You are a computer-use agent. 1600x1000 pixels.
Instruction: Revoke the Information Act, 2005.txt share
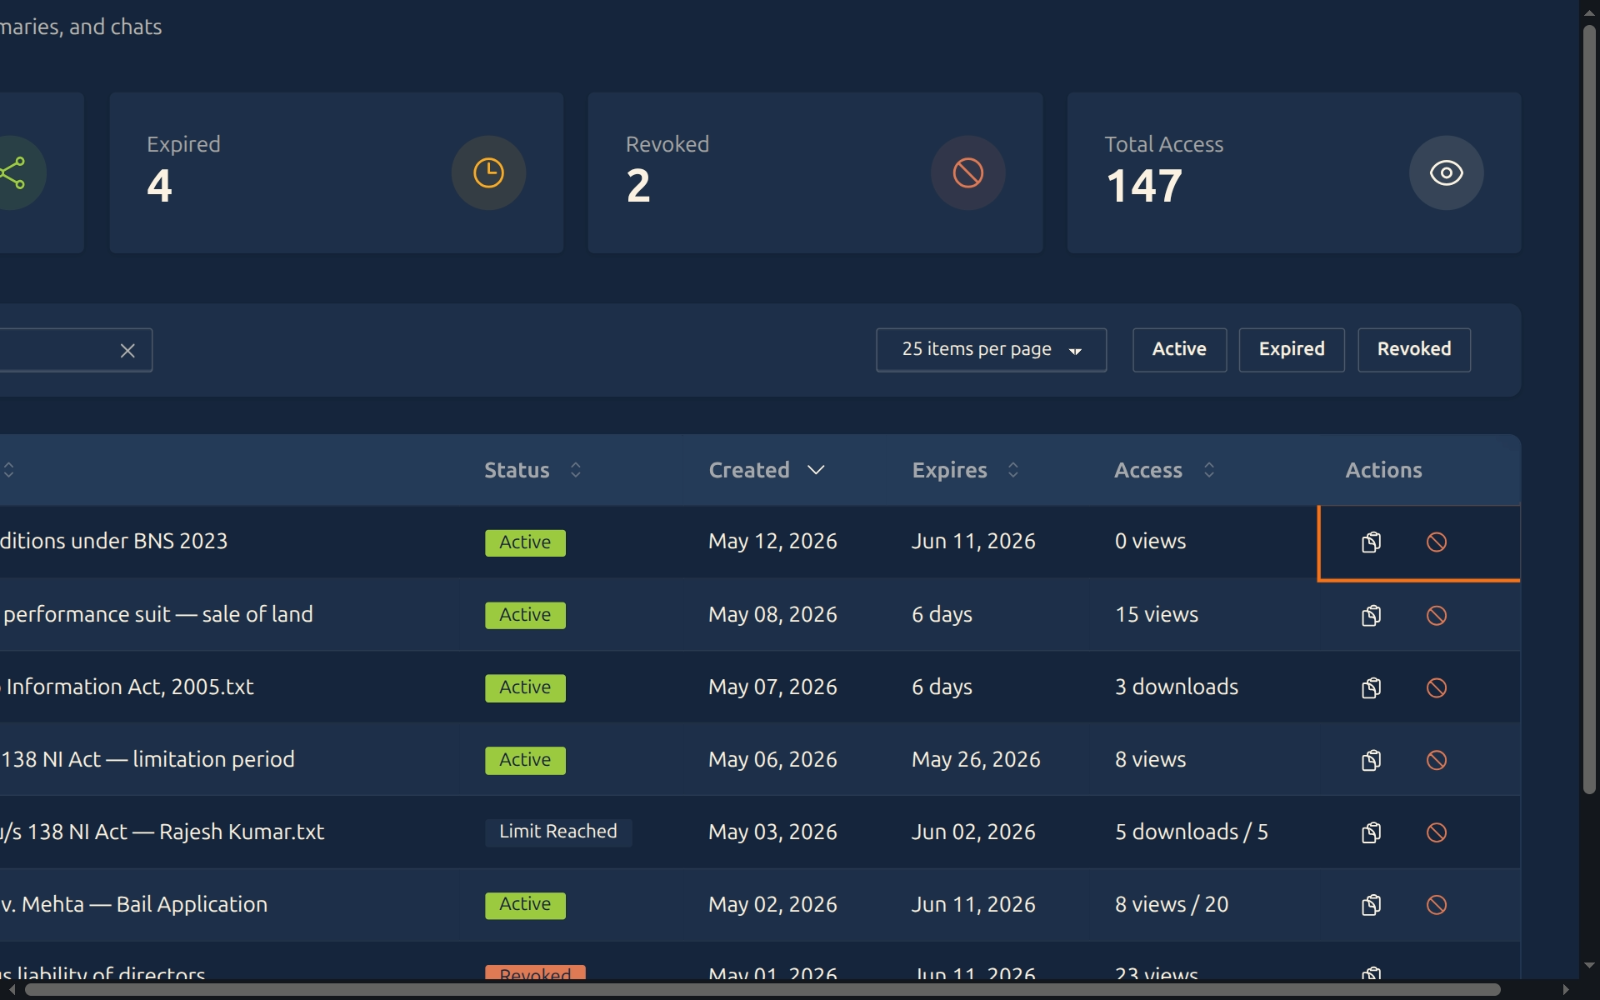coord(1436,687)
